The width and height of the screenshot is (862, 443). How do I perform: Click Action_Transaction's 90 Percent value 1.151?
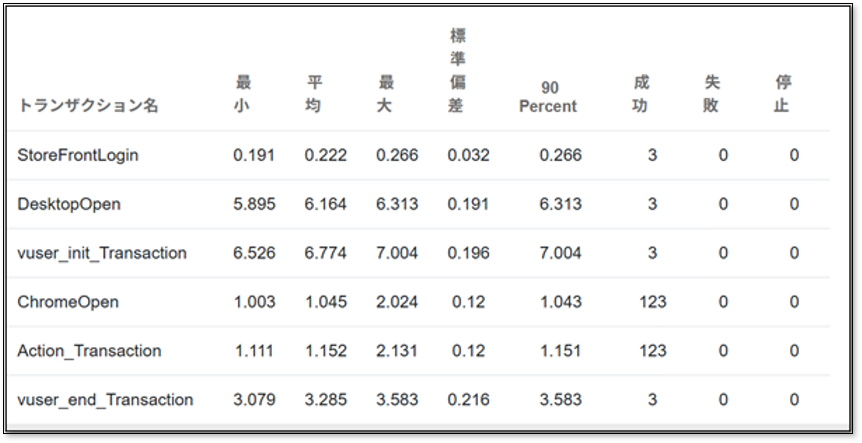click(x=560, y=351)
